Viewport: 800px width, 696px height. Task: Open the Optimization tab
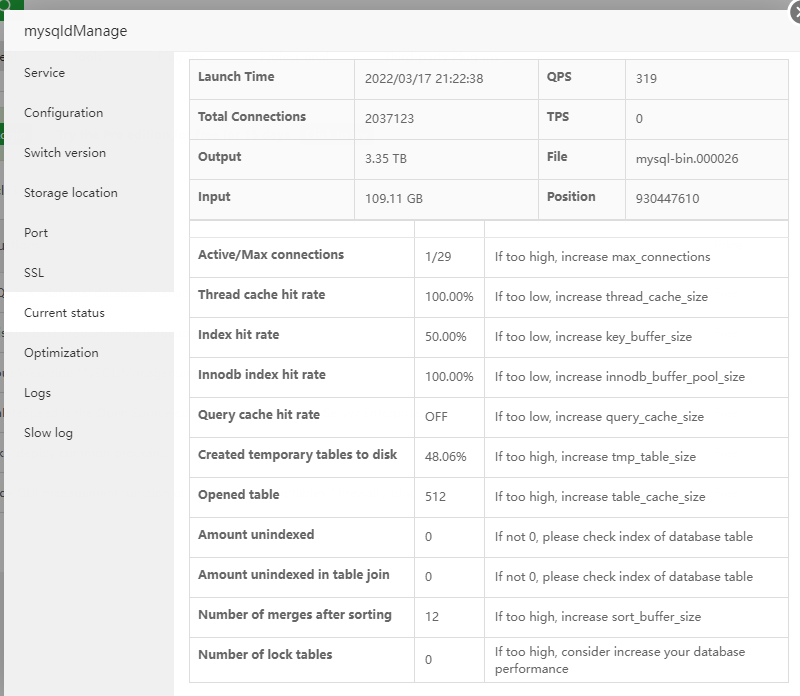(x=61, y=353)
